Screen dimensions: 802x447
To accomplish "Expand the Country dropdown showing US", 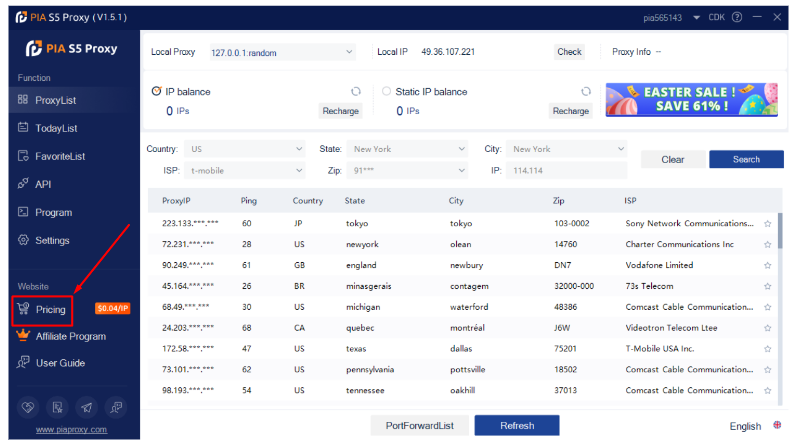I will click(244, 149).
